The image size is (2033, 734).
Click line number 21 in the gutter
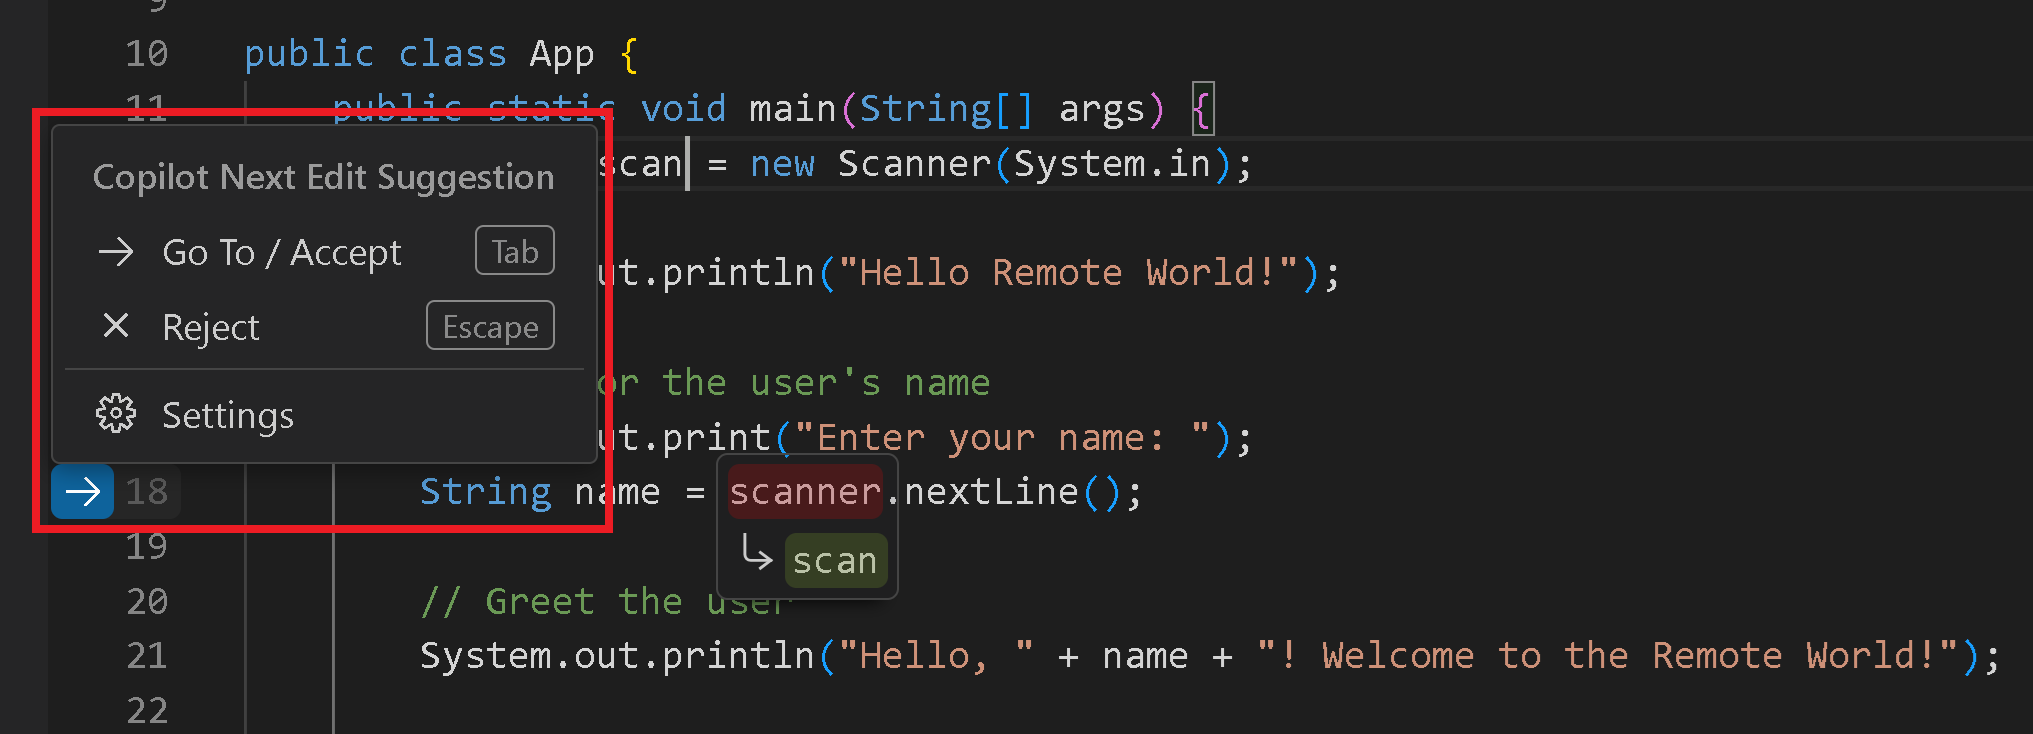pyautogui.click(x=146, y=656)
